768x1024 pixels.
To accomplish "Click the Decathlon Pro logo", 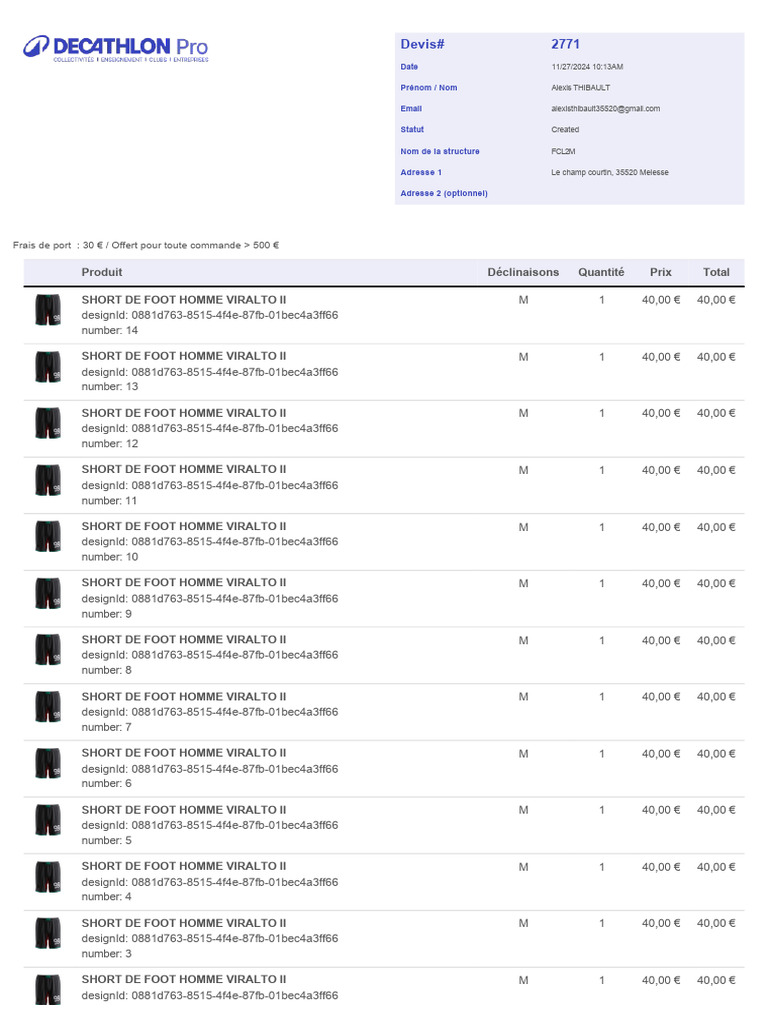I will [116, 48].
